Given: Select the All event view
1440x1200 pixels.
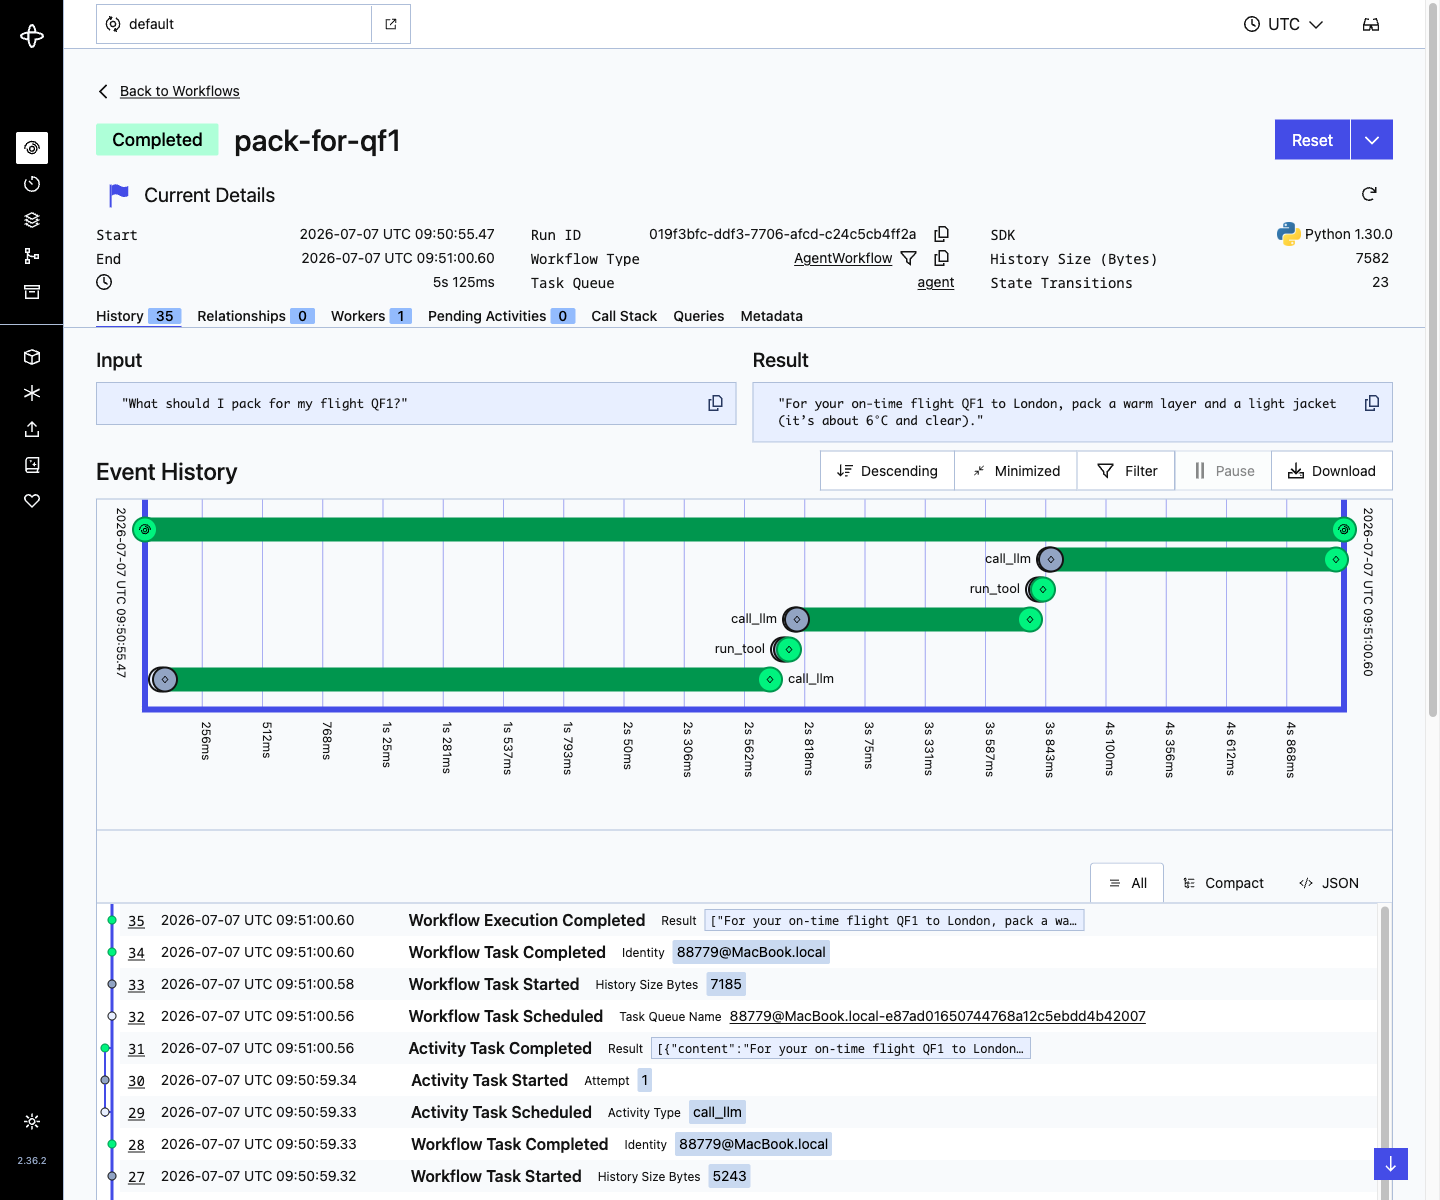Looking at the screenshot, I should point(1127,883).
